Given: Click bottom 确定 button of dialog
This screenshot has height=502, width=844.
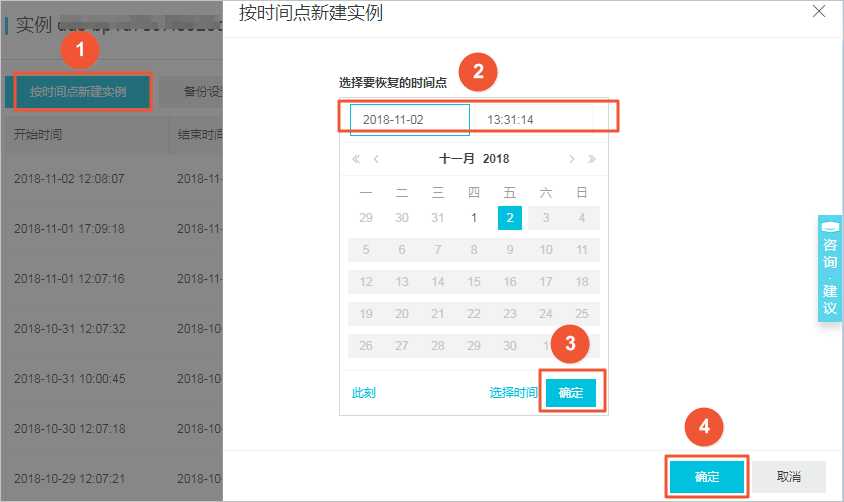Looking at the screenshot, I should 707,477.
